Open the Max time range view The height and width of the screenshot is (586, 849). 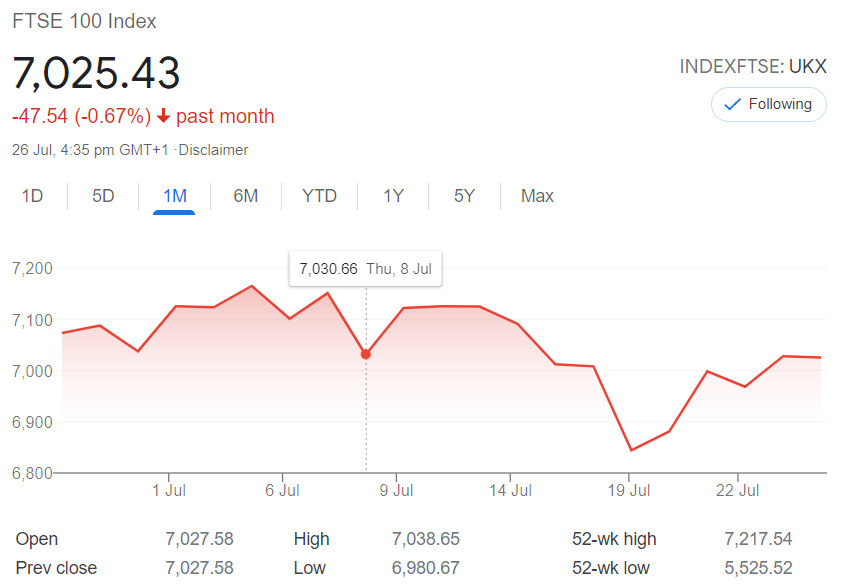coord(537,196)
